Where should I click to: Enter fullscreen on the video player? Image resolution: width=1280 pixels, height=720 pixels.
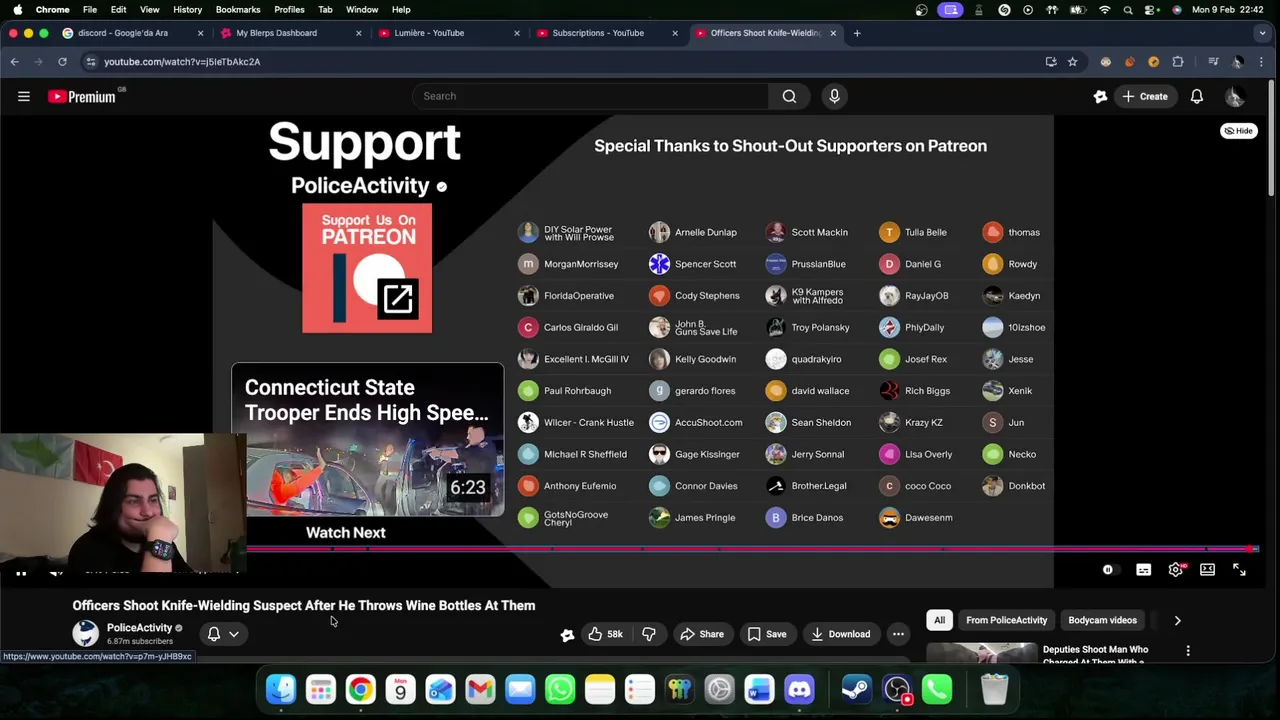(x=1239, y=570)
